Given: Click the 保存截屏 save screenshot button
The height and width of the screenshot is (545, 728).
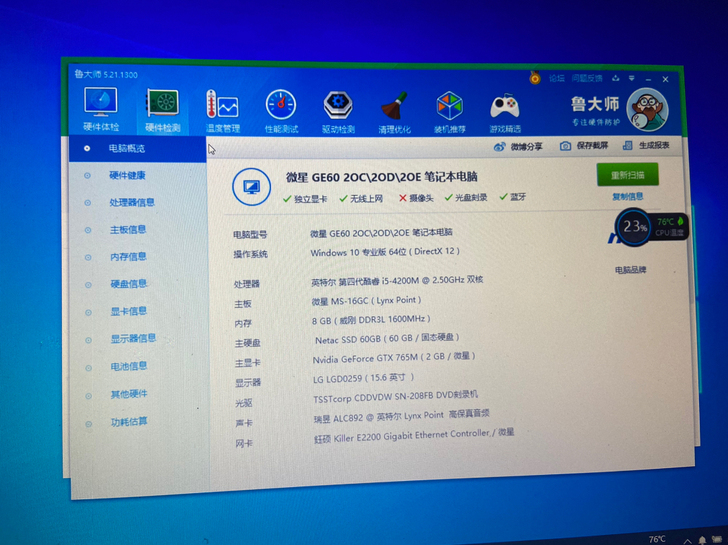Looking at the screenshot, I should point(592,146).
